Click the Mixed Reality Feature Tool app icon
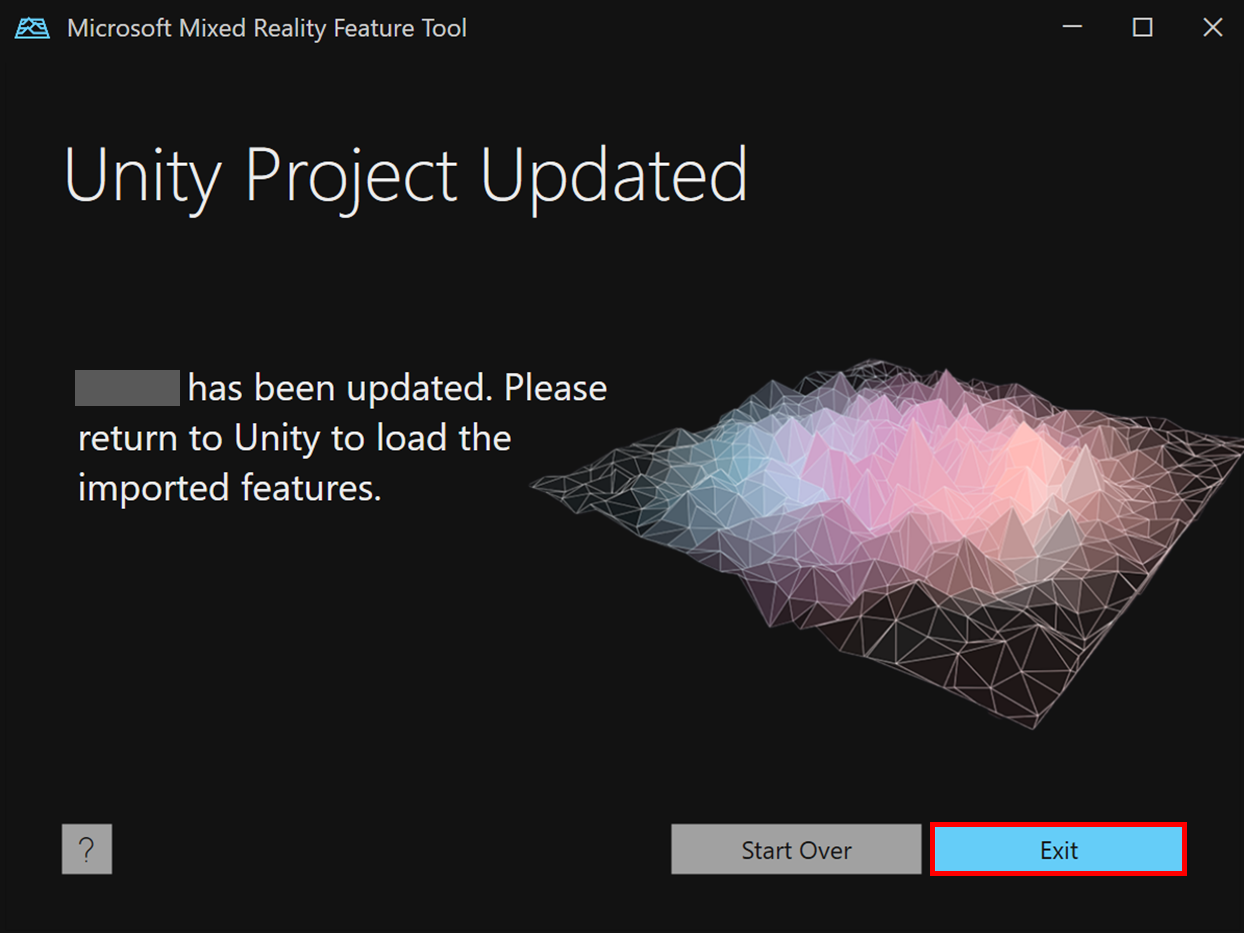The width and height of the screenshot is (1244, 933). [x=33, y=28]
